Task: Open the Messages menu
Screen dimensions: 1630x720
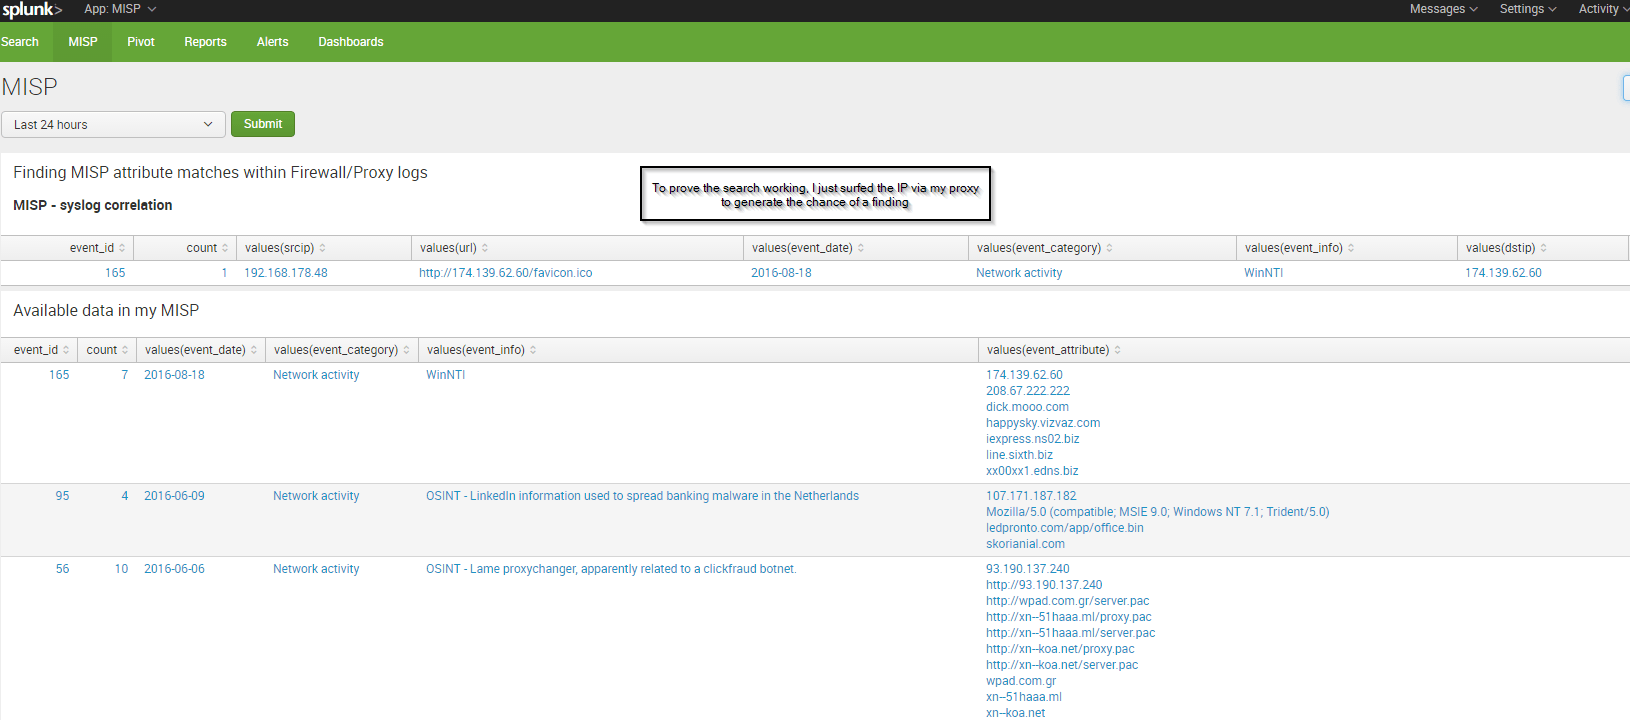Action: coord(1443,9)
